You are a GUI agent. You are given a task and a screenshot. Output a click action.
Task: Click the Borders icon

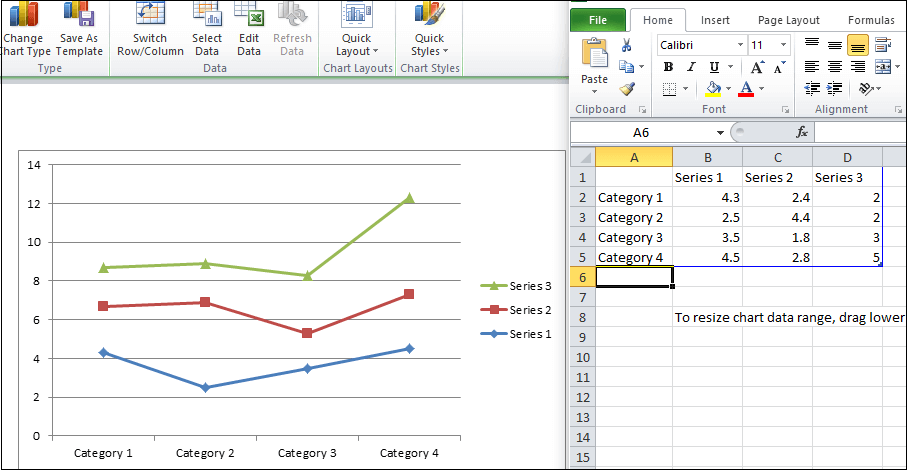(x=669, y=89)
